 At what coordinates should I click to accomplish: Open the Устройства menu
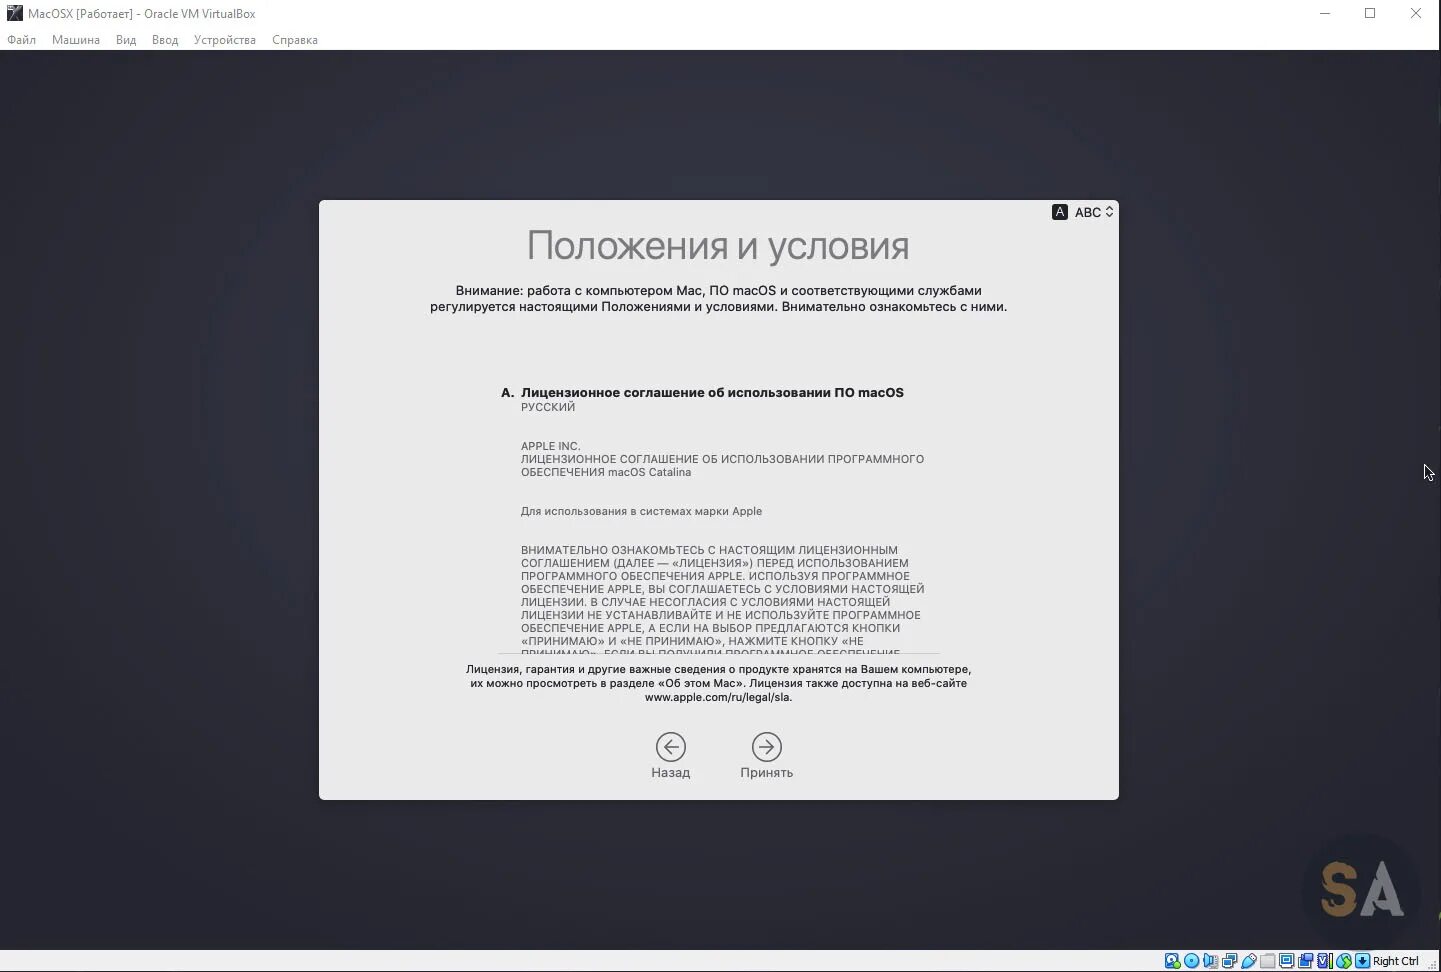pyautogui.click(x=225, y=40)
